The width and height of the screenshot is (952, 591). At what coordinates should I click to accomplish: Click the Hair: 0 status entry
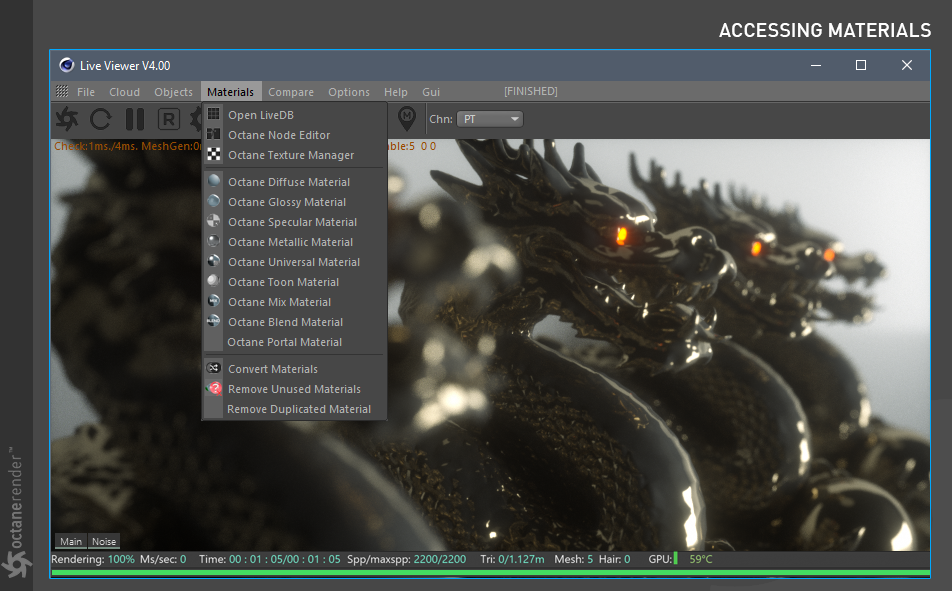[x=614, y=559]
